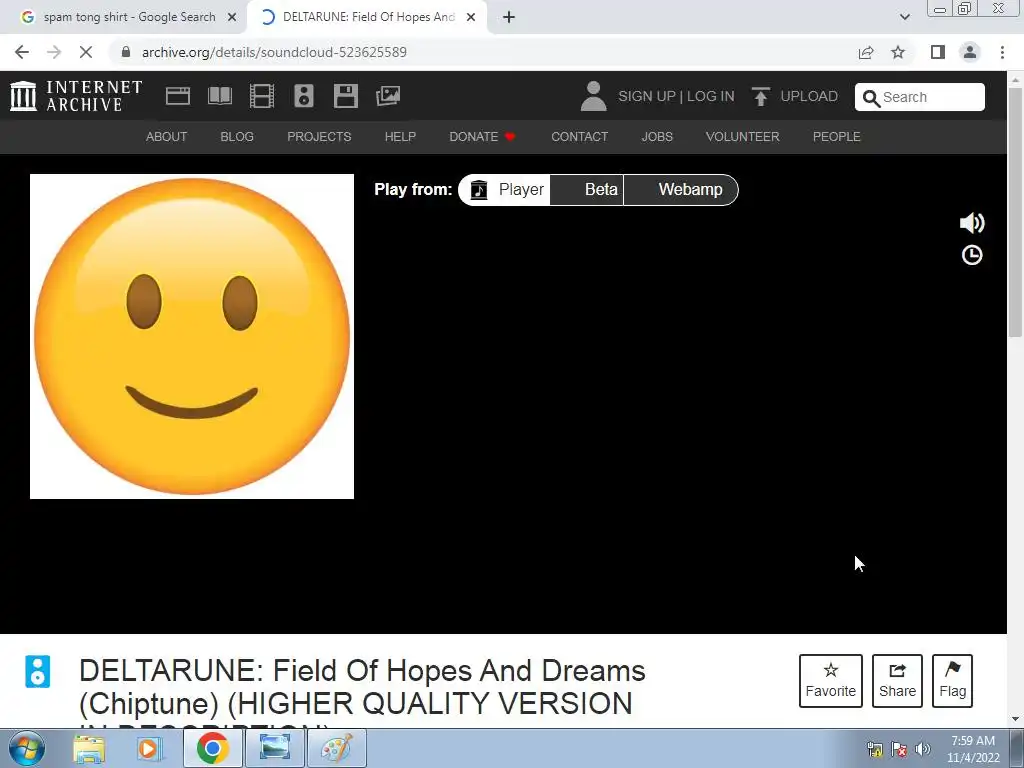Share this page via the address bar icon
1024x768 pixels.
coord(866,52)
